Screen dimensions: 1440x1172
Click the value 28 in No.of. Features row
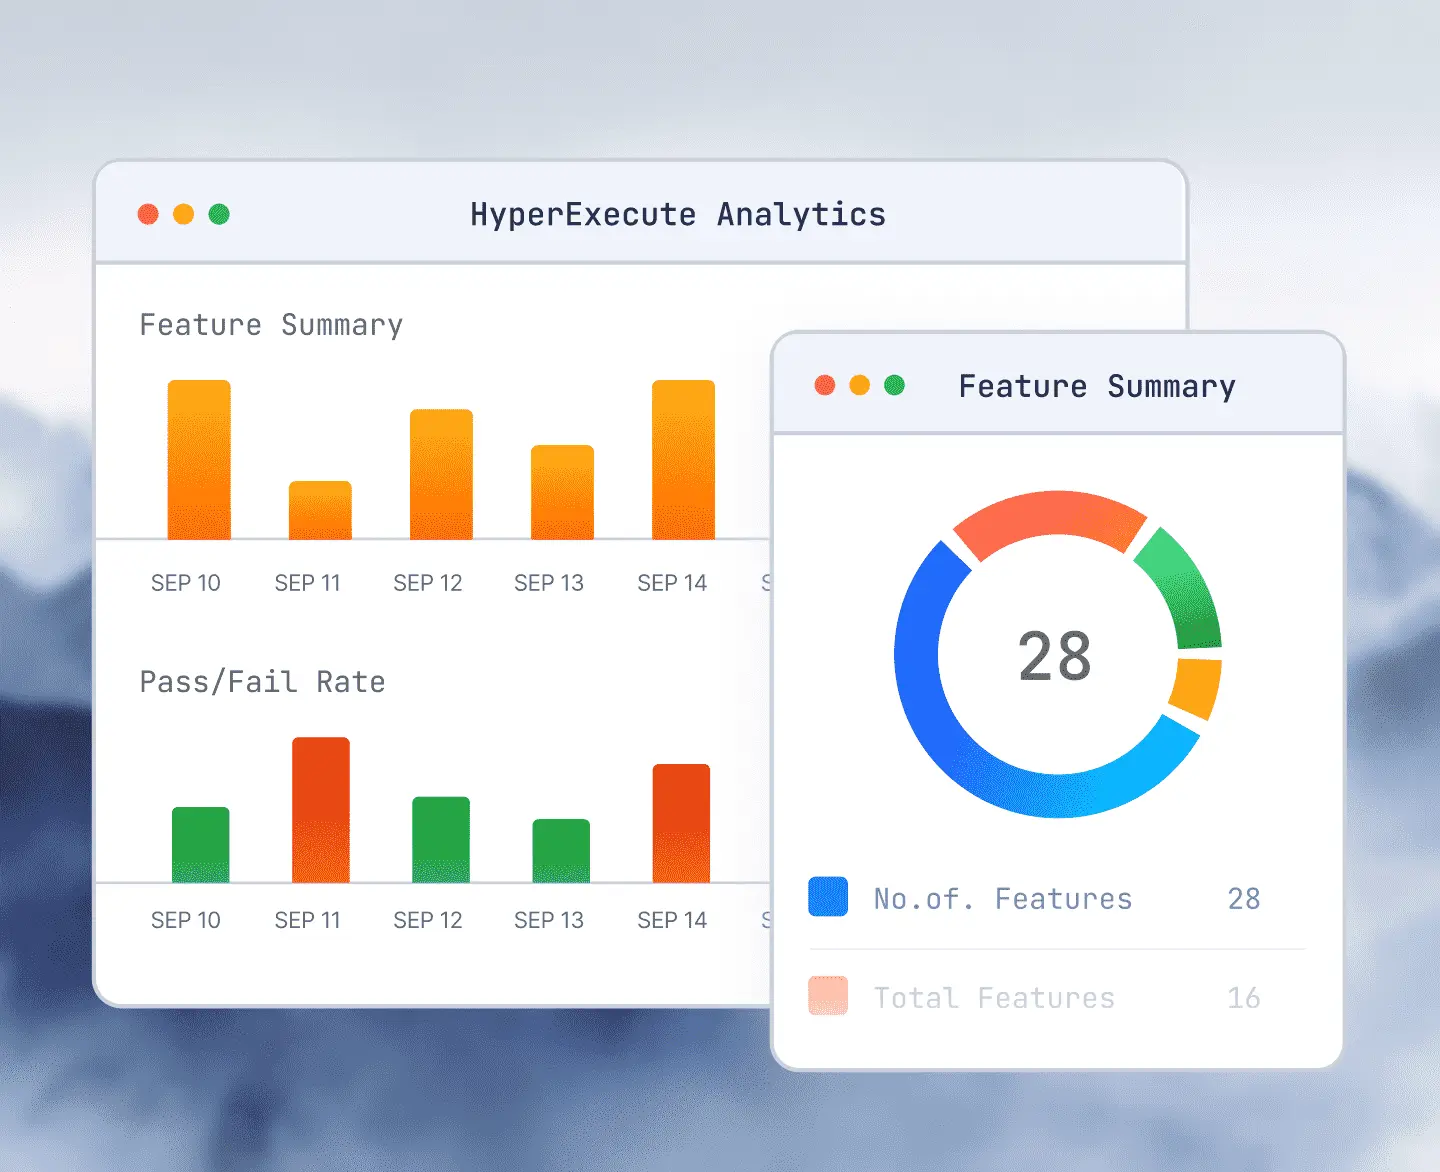click(x=1244, y=899)
